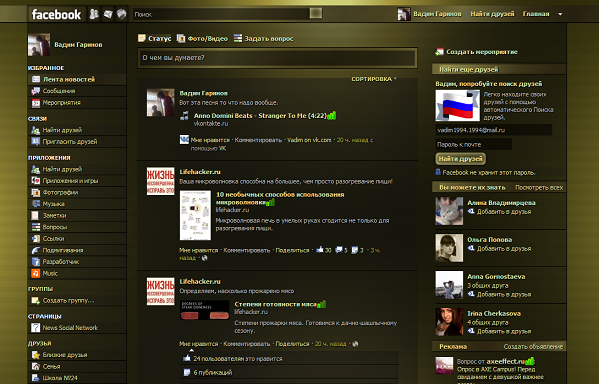Viewport: 599px width, 384px height.
Task: Open Ссылки in the sidebar
Action: tap(77, 238)
